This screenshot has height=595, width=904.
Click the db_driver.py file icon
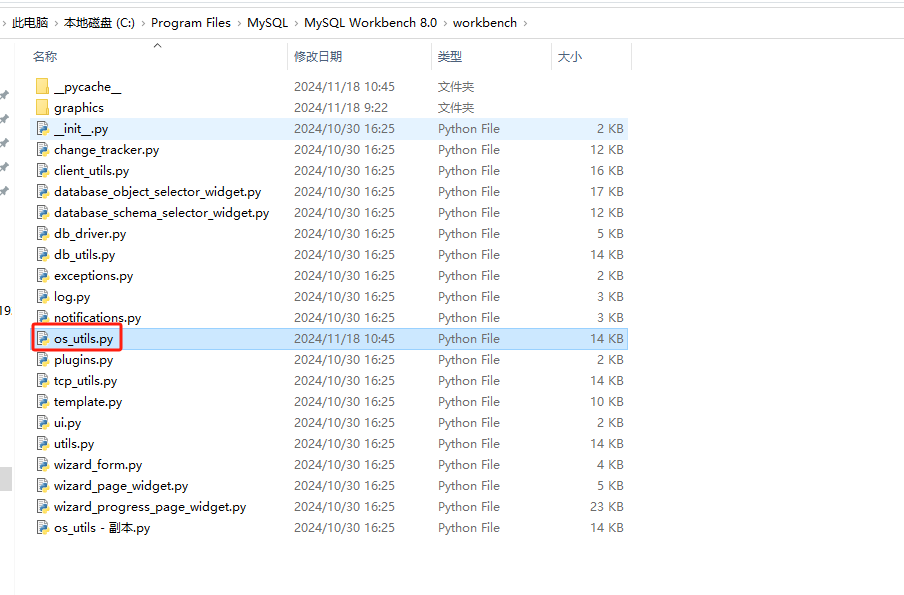tap(43, 234)
